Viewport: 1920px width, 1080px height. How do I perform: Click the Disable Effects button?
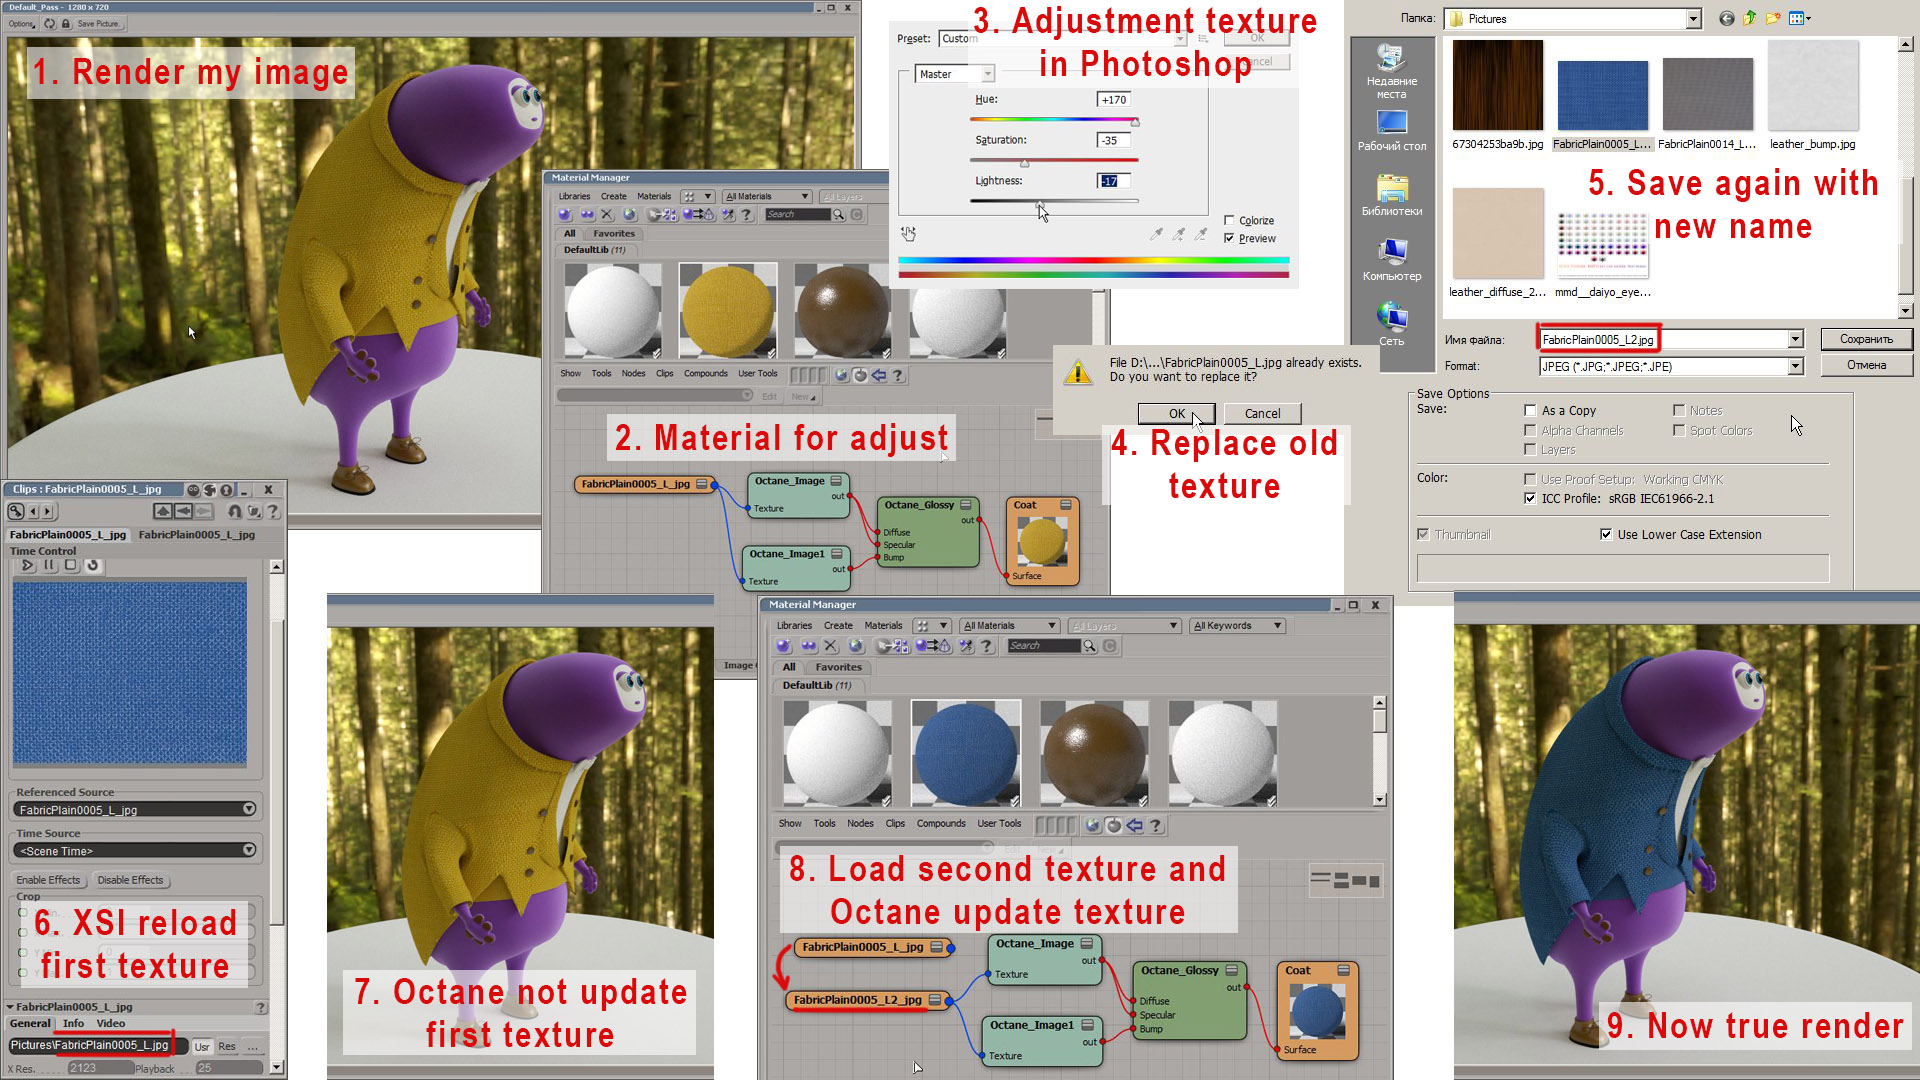130,880
